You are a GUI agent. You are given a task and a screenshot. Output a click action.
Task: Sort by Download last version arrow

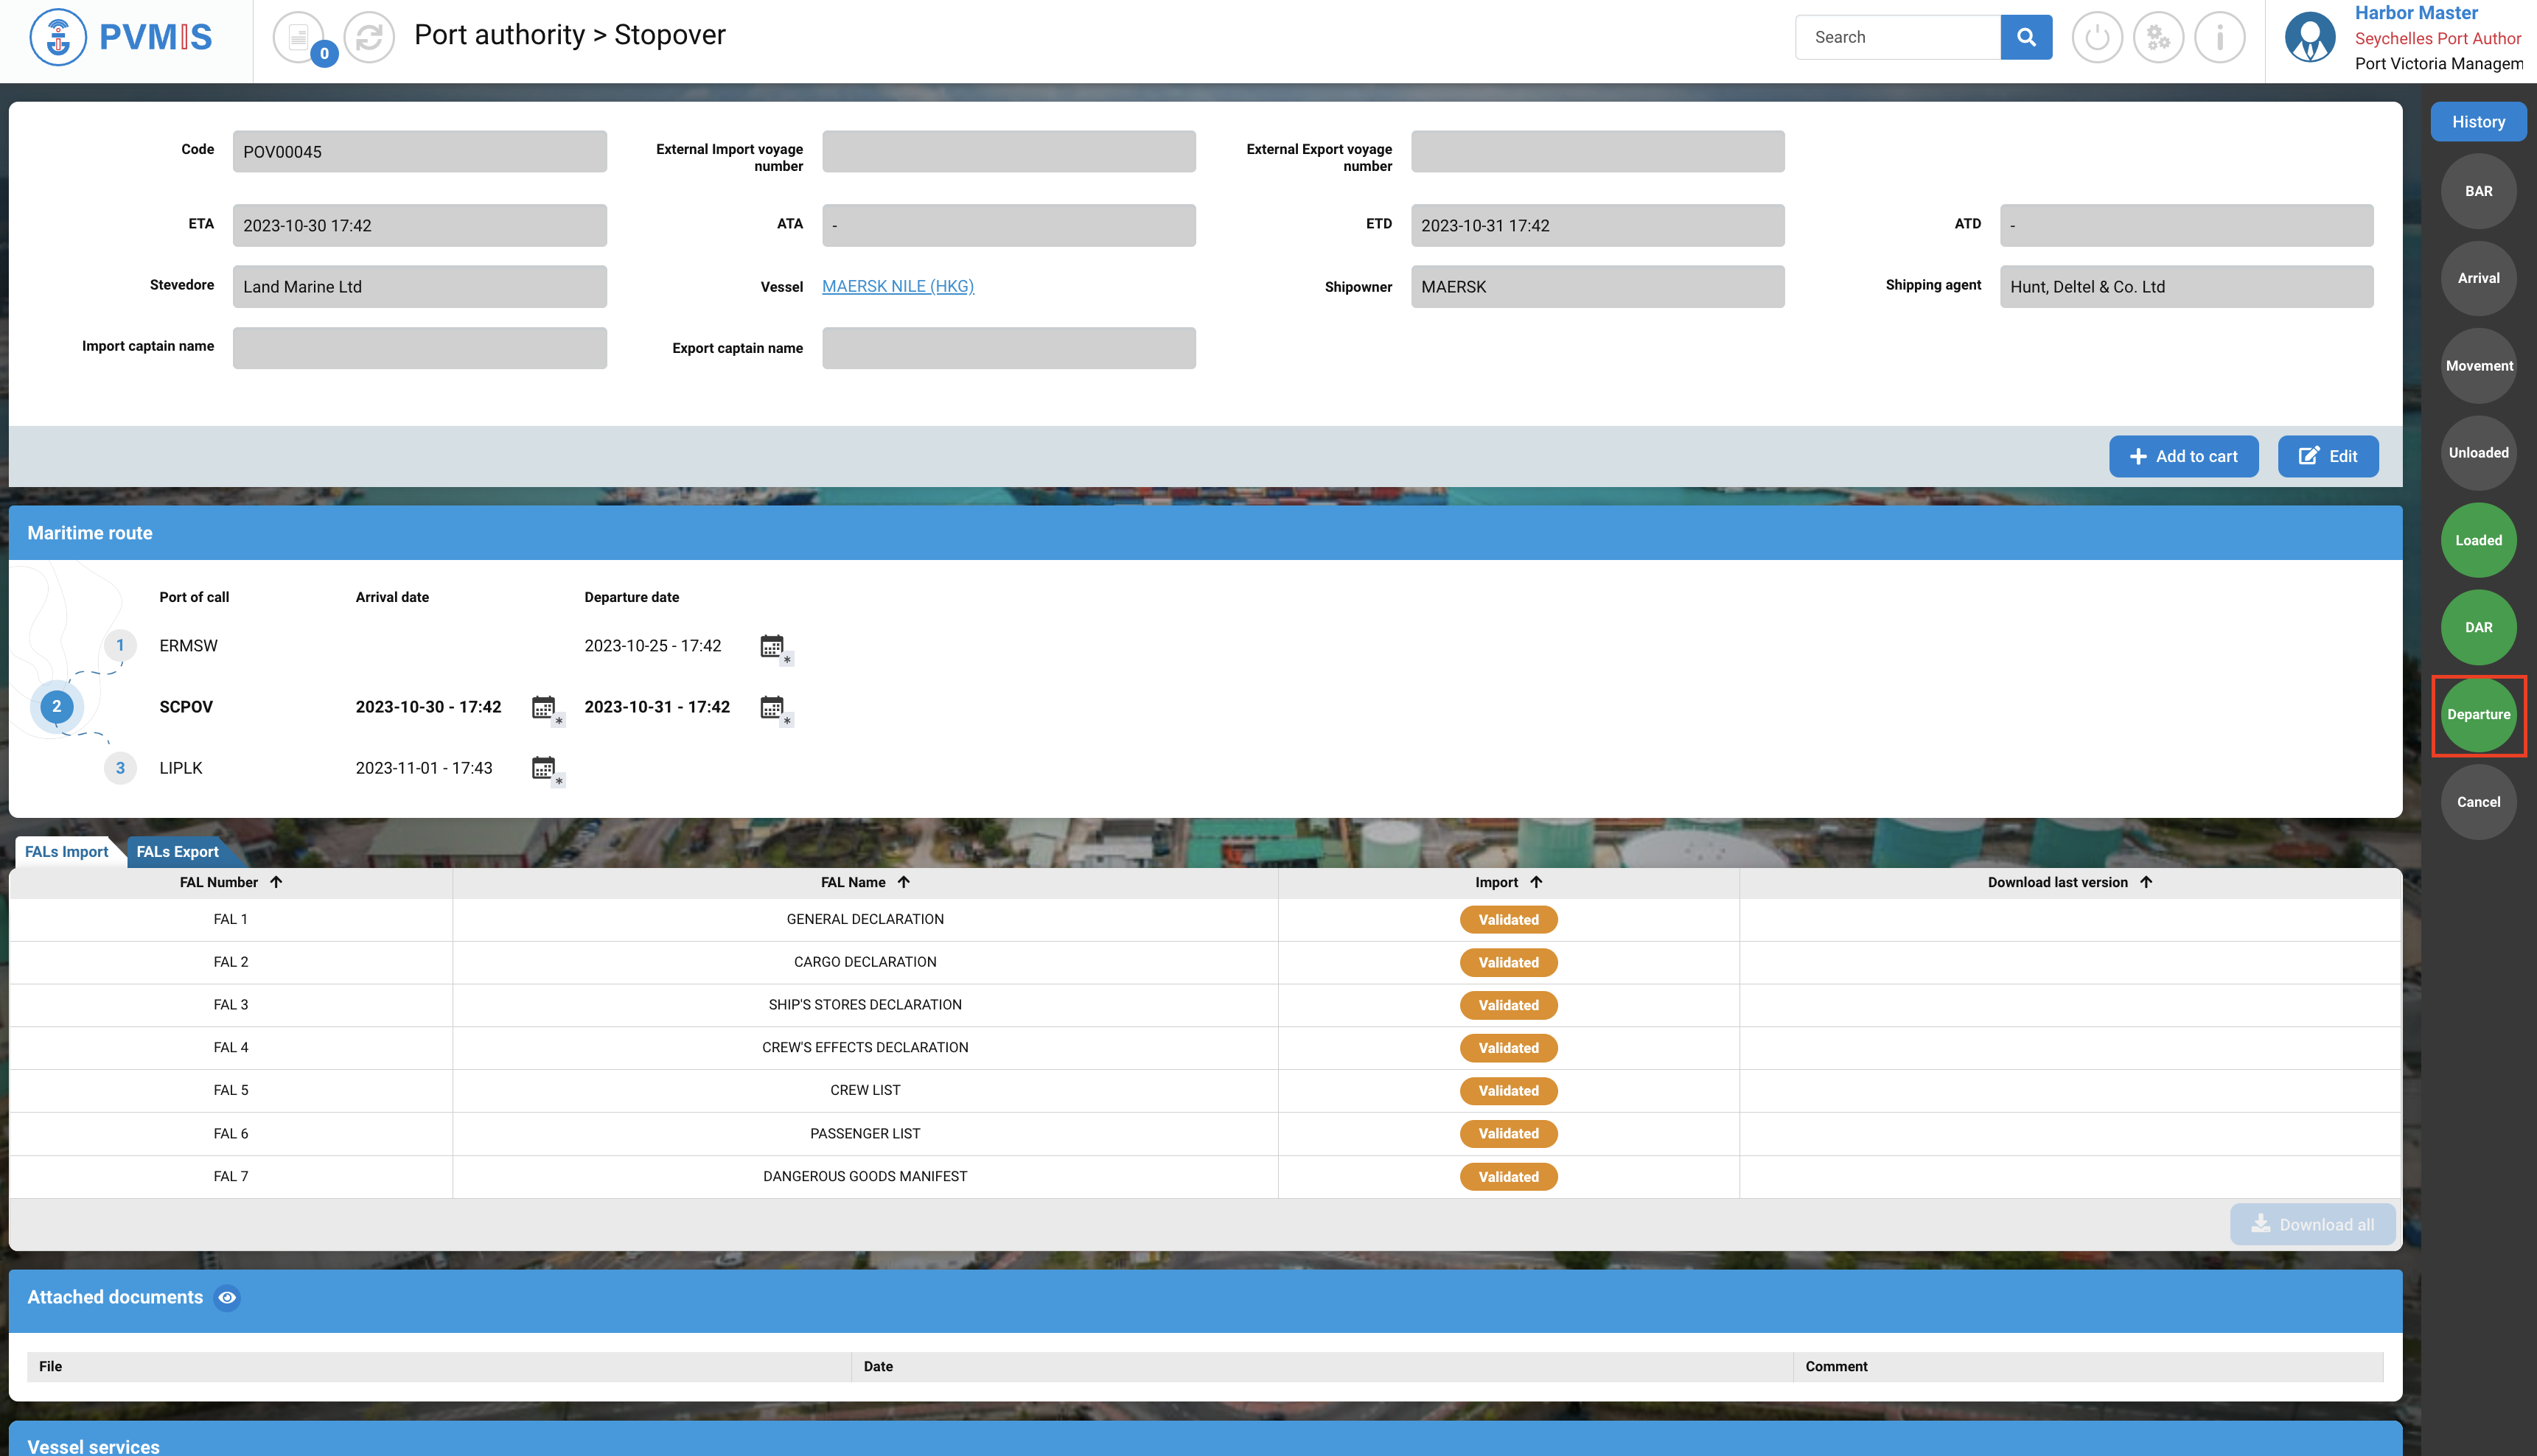click(x=2146, y=882)
